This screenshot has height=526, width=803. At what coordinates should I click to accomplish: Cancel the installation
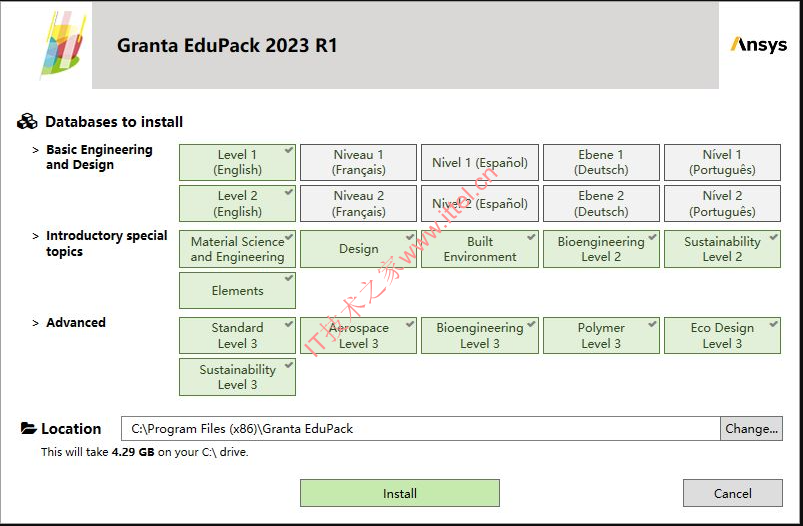732,493
